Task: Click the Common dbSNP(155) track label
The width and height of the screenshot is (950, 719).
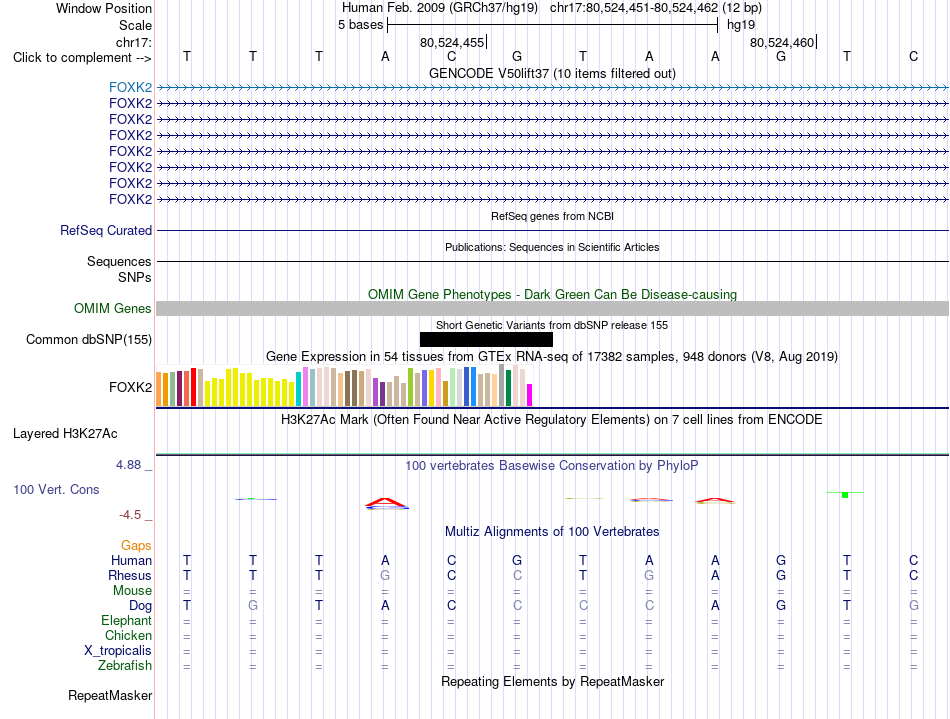Action: coord(89,339)
